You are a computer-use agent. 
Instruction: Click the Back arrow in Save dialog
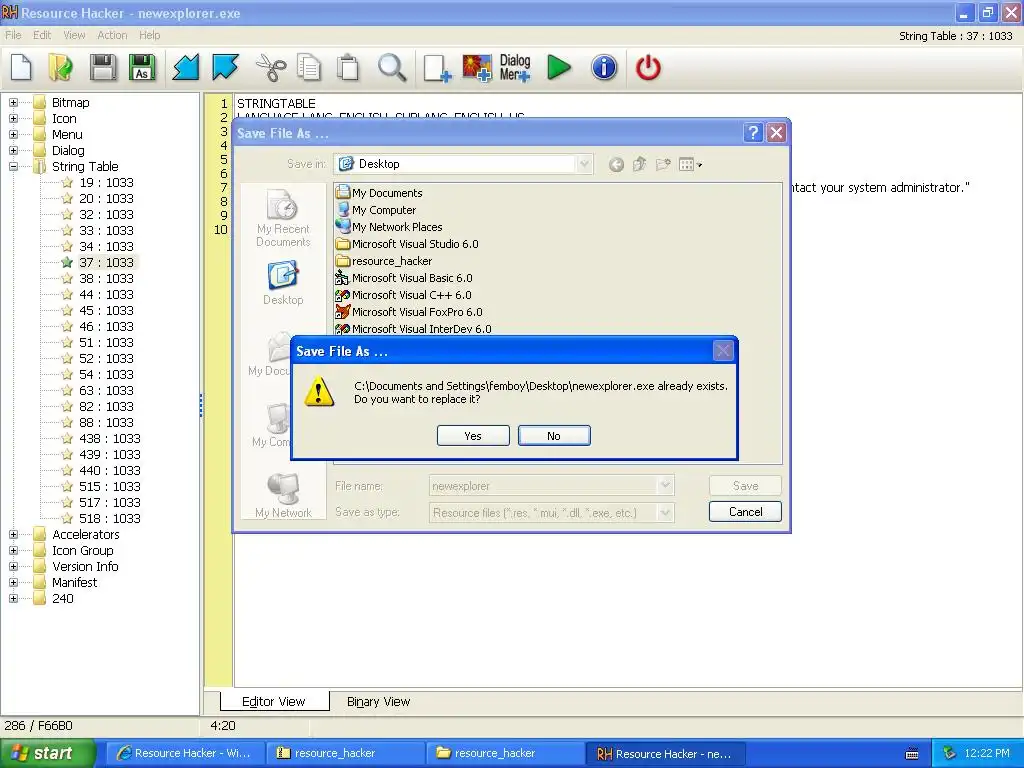coord(616,165)
